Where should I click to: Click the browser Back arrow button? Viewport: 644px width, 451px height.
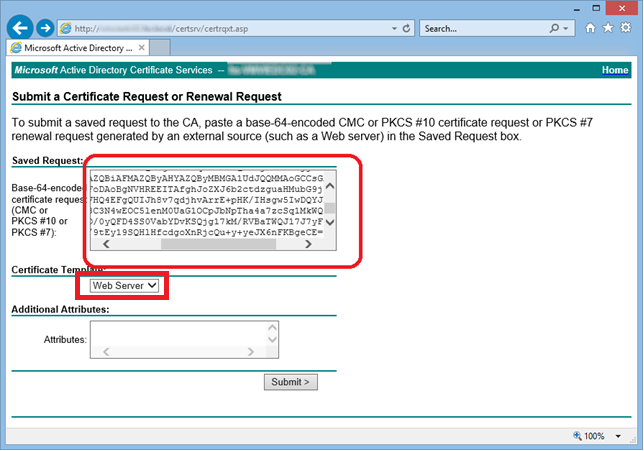tap(20, 28)
